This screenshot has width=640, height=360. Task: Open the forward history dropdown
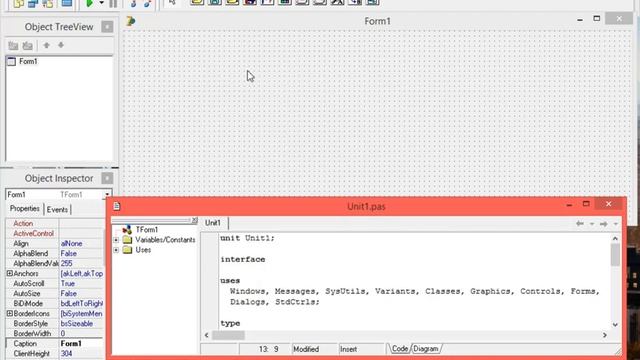(x=616, y=224)
